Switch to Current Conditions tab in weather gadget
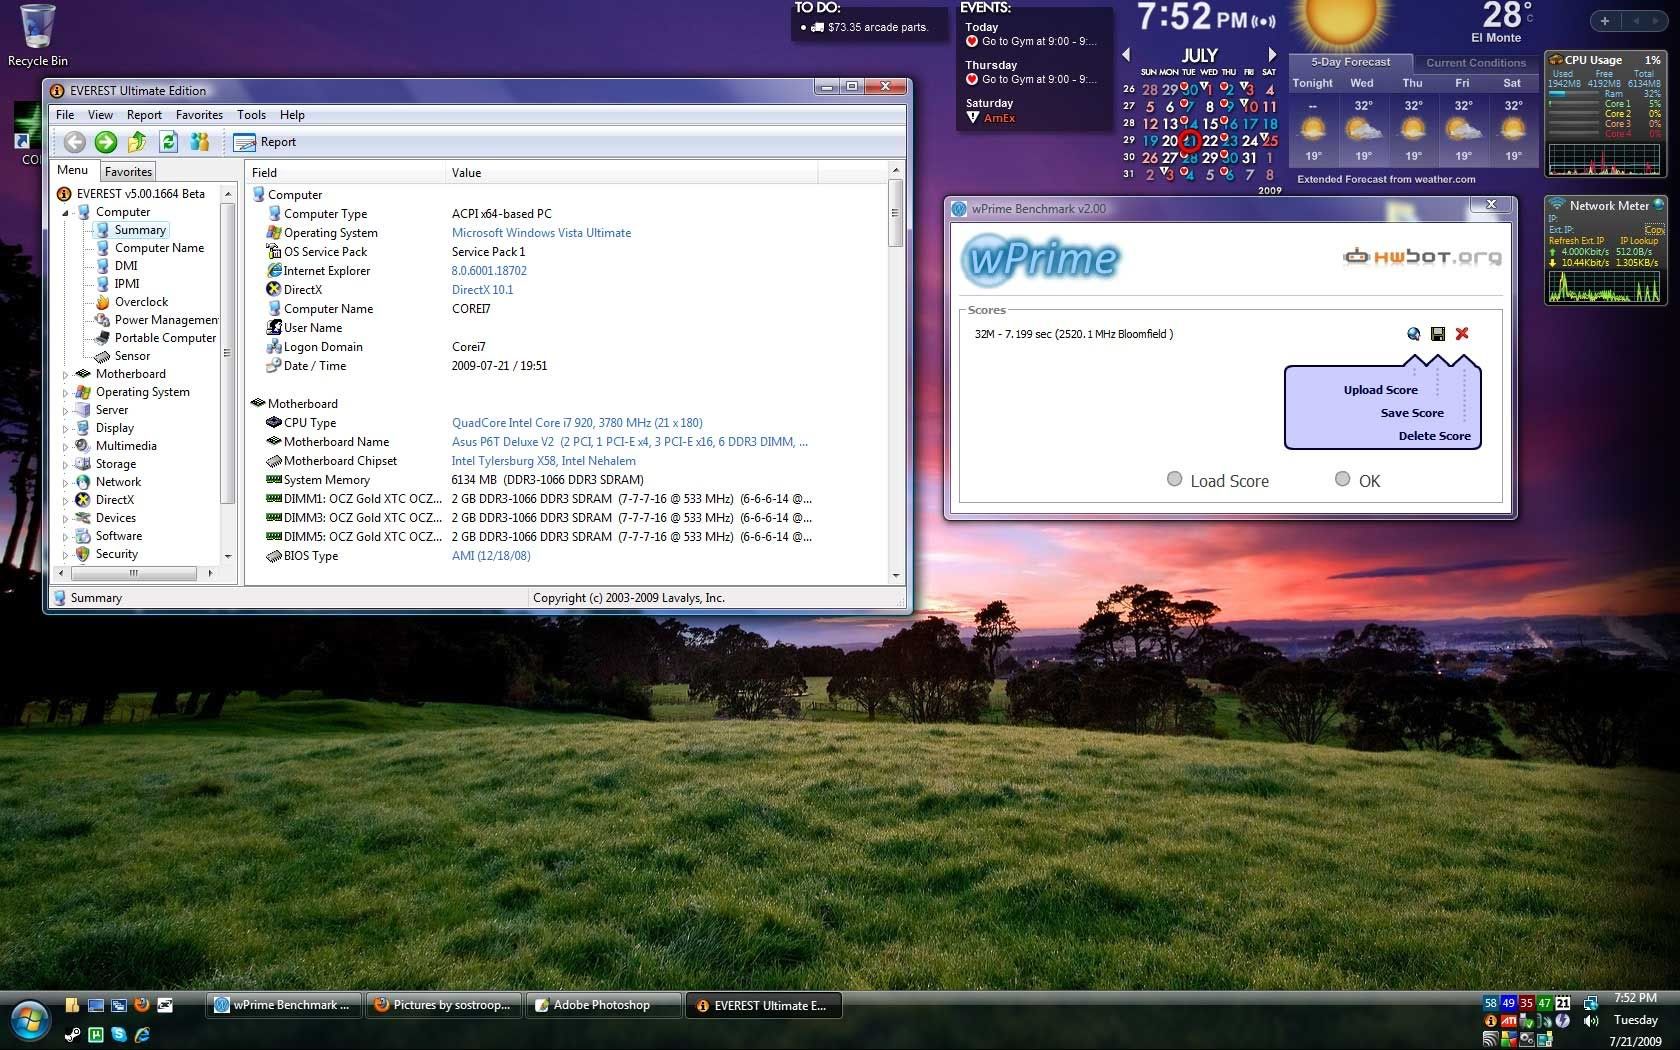Viewport: 1680px width, 1050px height. (x=1476, y=62)
